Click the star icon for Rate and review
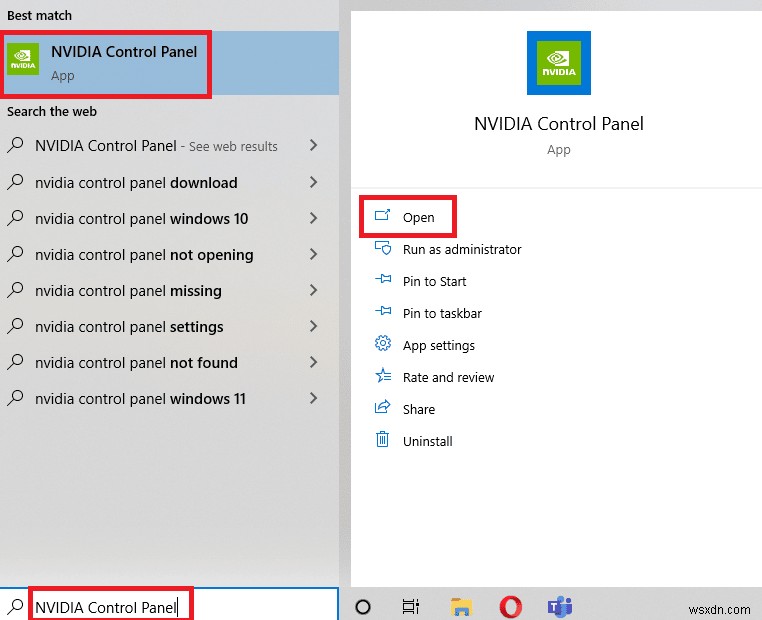 [x=382, y=375]
